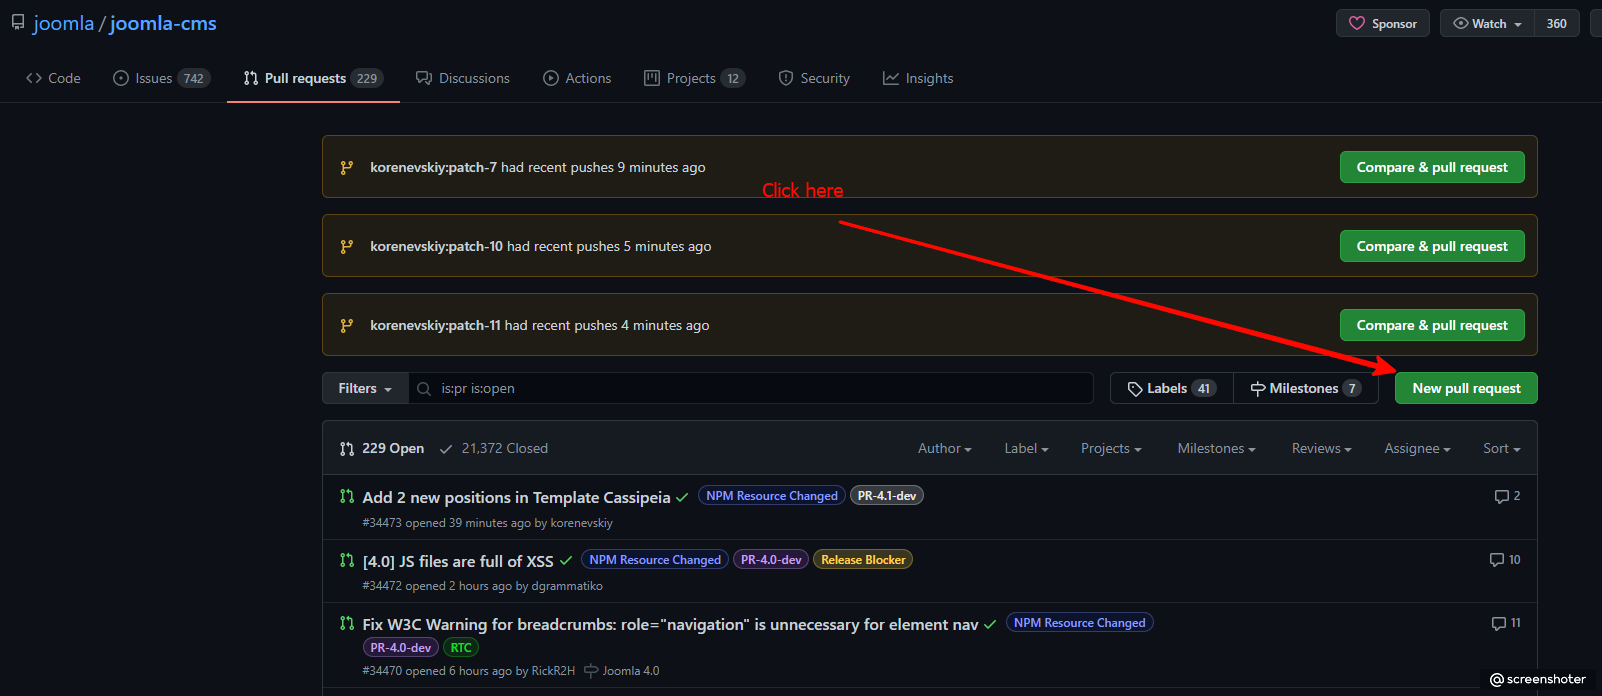Image resolution: width=1602 pixels, height=696 pixels.
Task: Expand the Assignee filter dropdown
Action: 1417,448
